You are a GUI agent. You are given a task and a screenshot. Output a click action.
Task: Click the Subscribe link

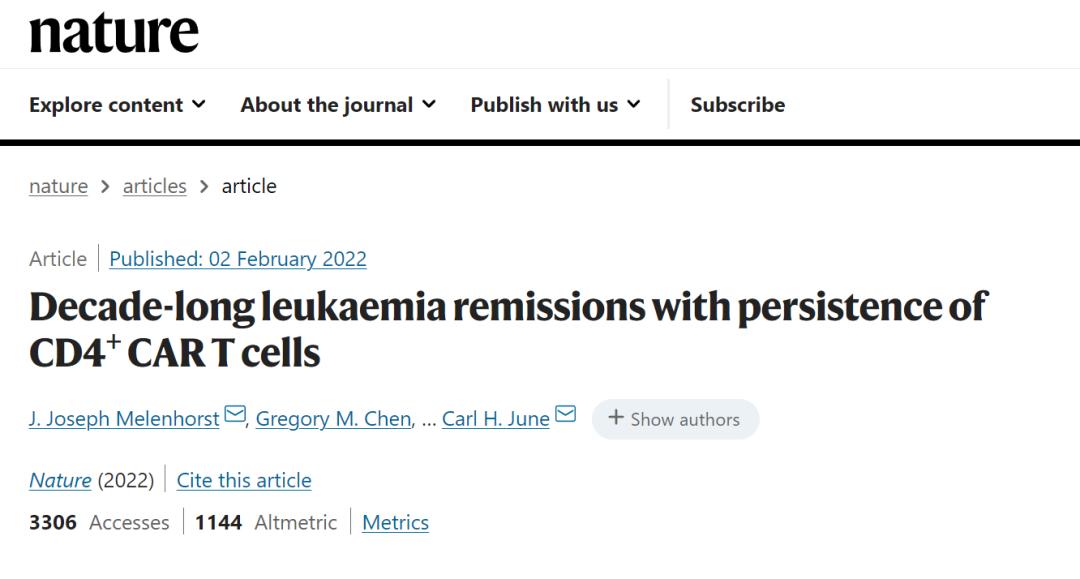[x=738, y=105]
